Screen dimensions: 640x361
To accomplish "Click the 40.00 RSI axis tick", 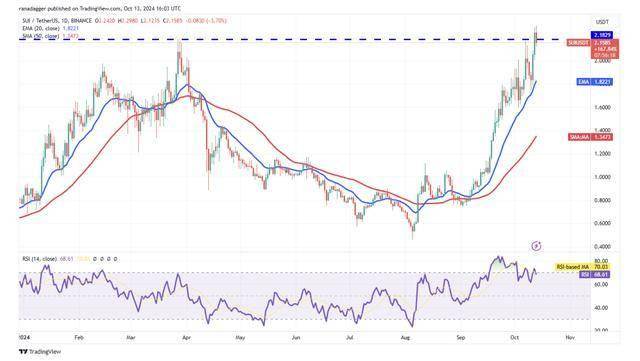I will click(x=602, y=308).
